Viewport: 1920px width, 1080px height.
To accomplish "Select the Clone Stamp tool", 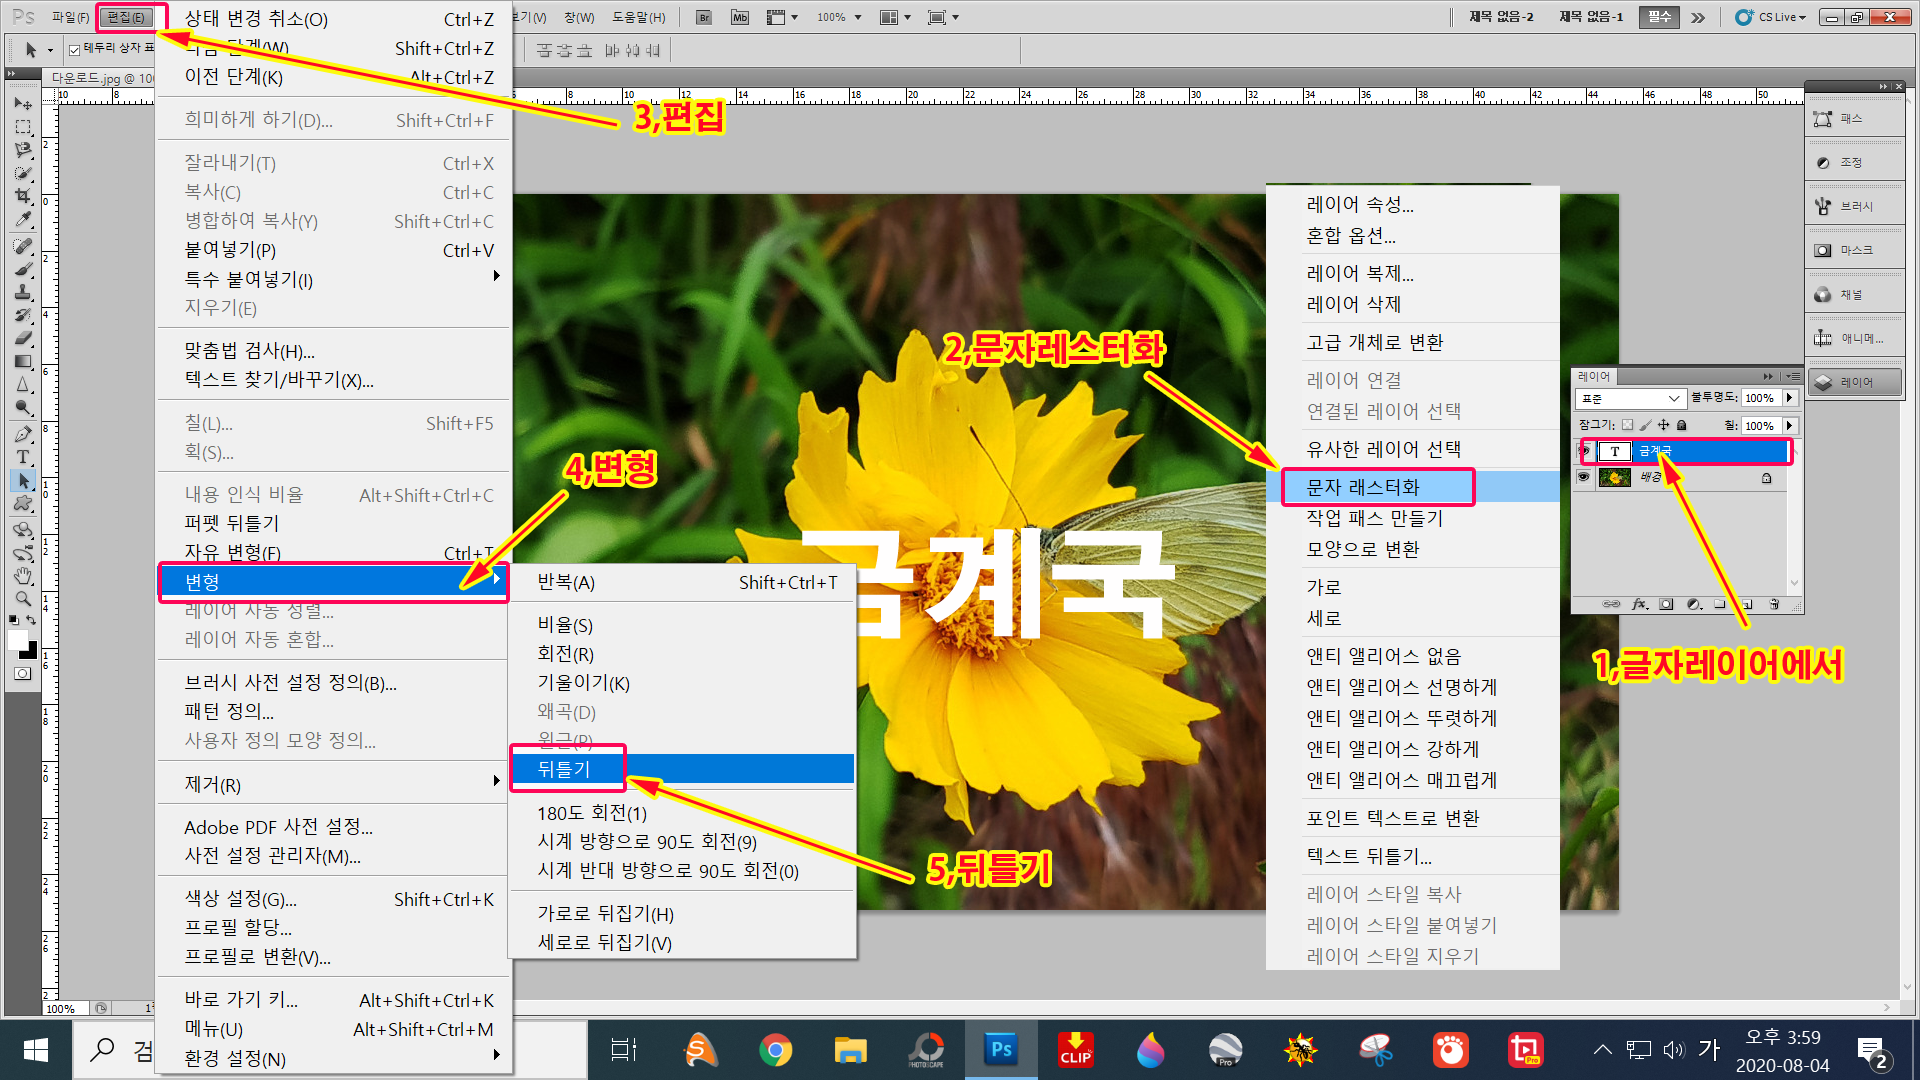I will (22, 292).
